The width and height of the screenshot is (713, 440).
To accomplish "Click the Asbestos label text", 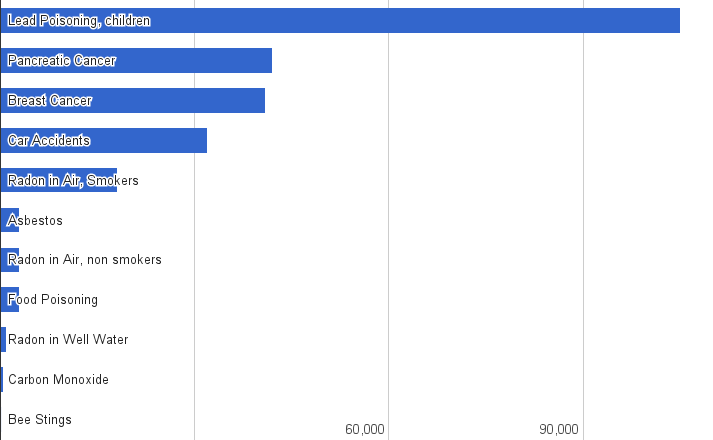I will (35, 220).
